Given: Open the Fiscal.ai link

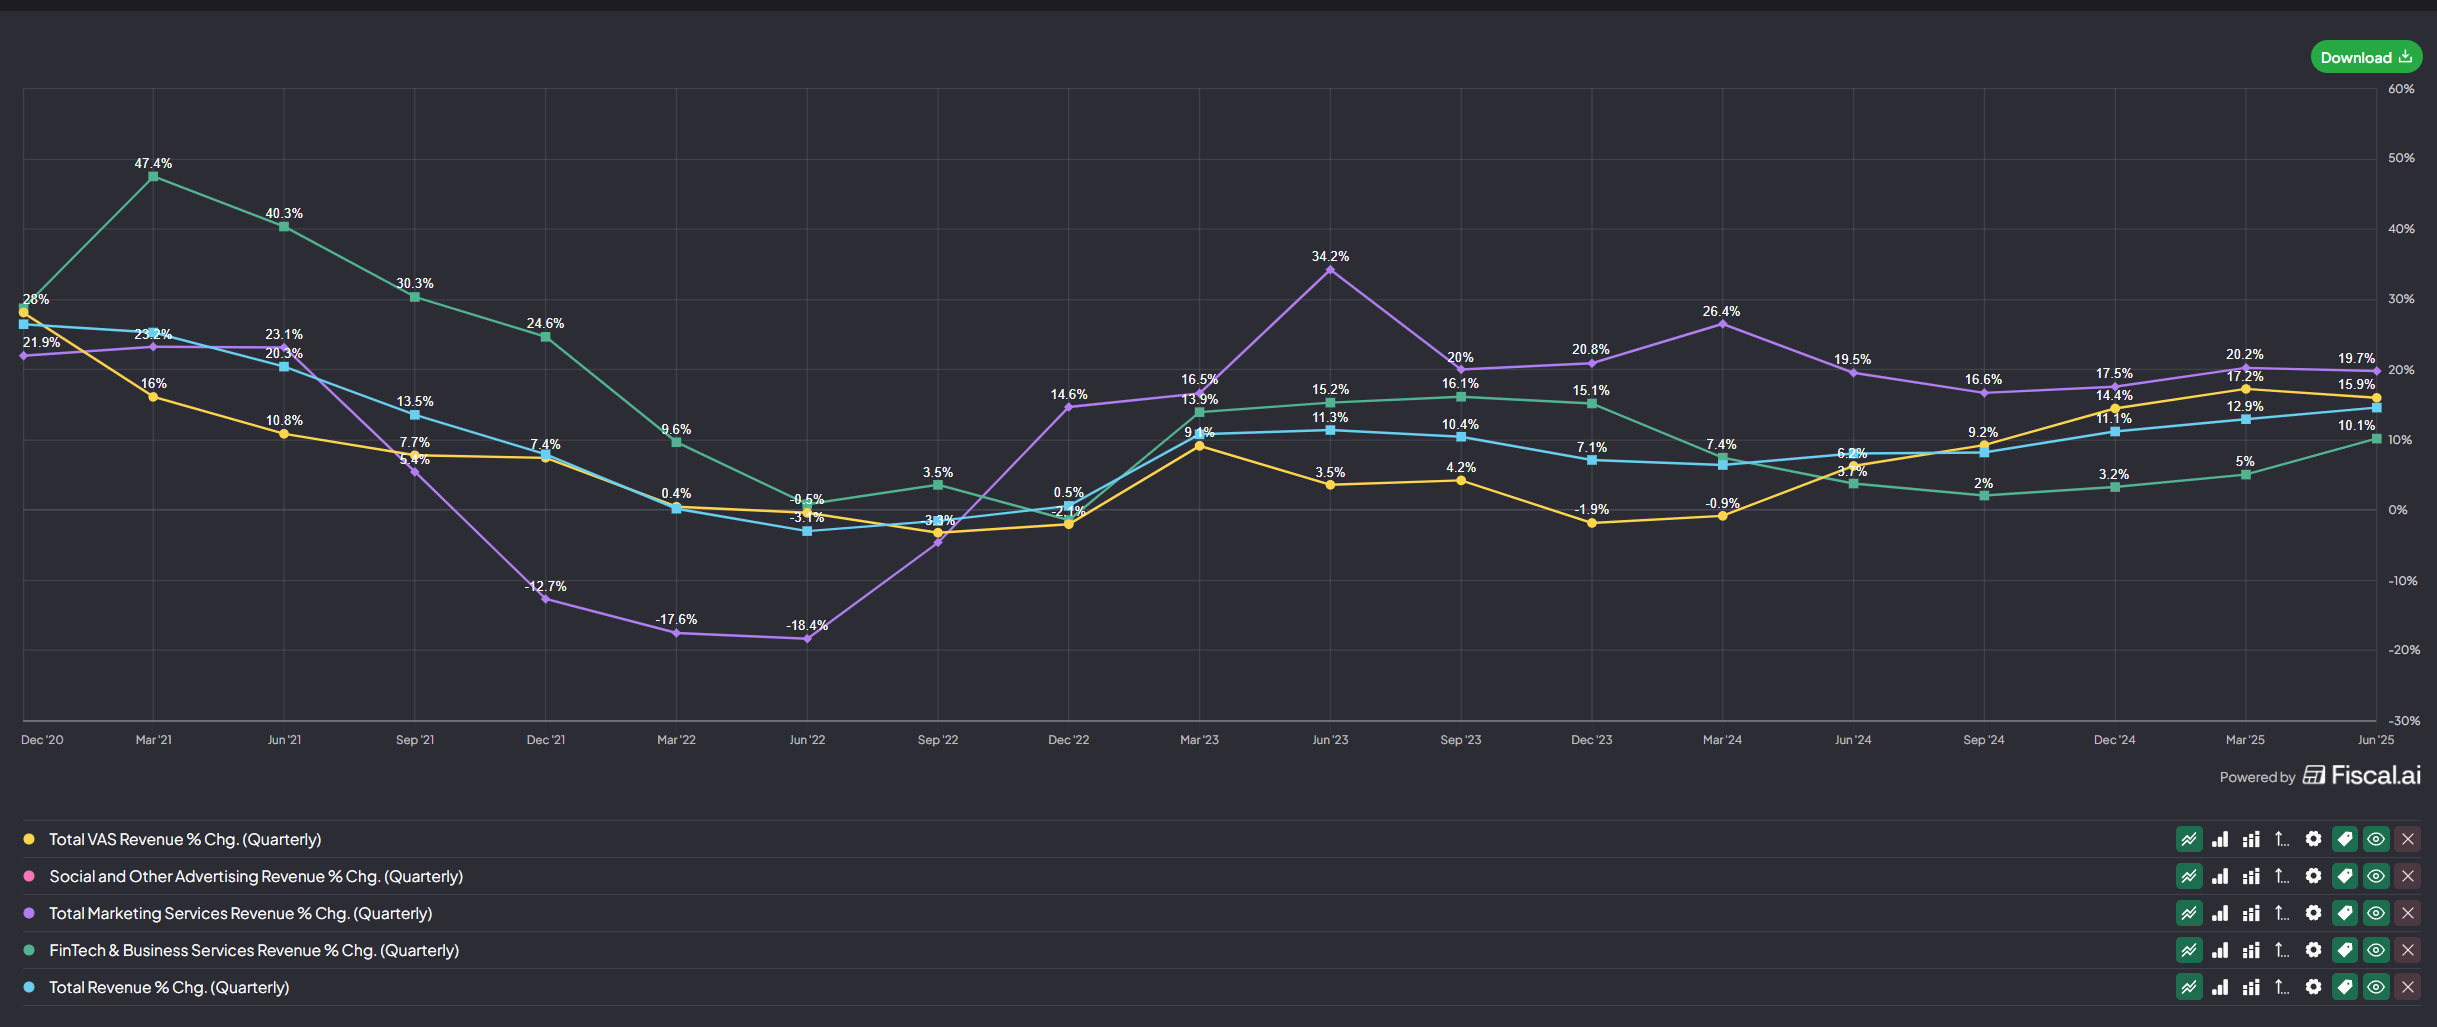Looking at the screenshot, I should (x=2362, y=775).
